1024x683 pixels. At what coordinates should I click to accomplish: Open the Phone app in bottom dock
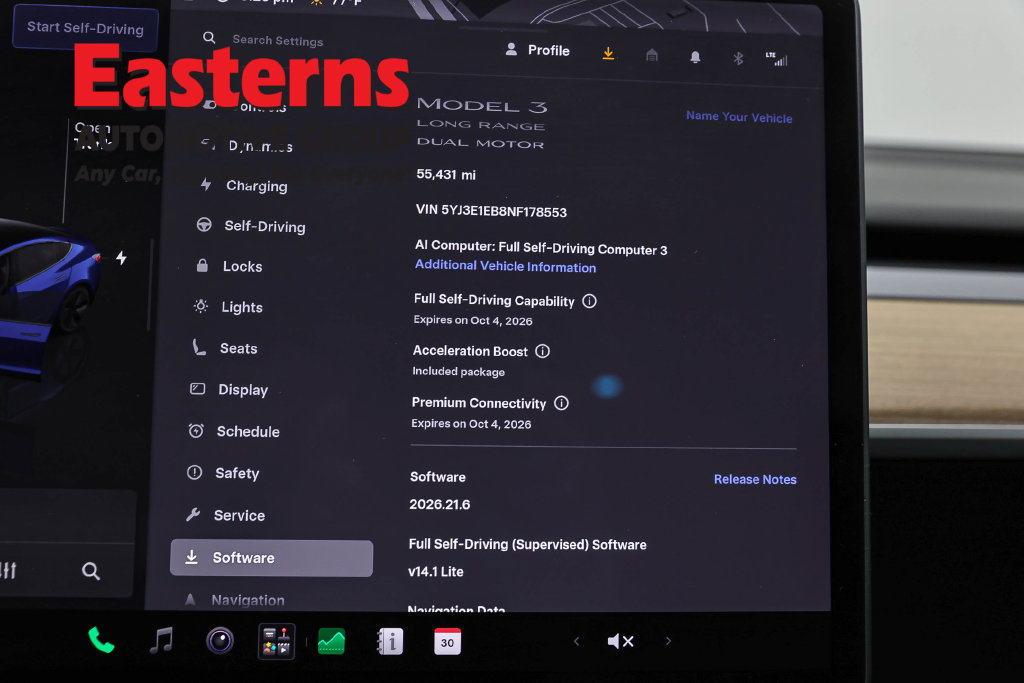pyautogui.click(x=101, y=641)
